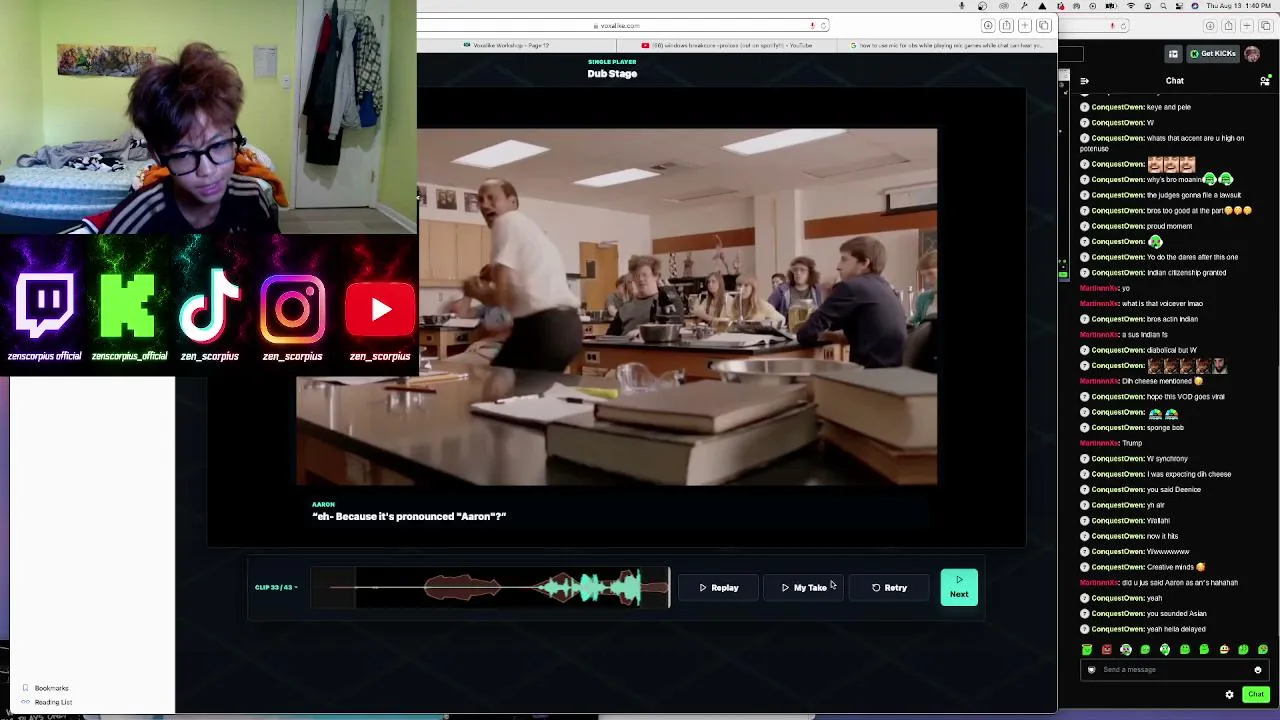
Task: Switch to the YouTube windows breakcore tab
Action: tap(727, 45)
